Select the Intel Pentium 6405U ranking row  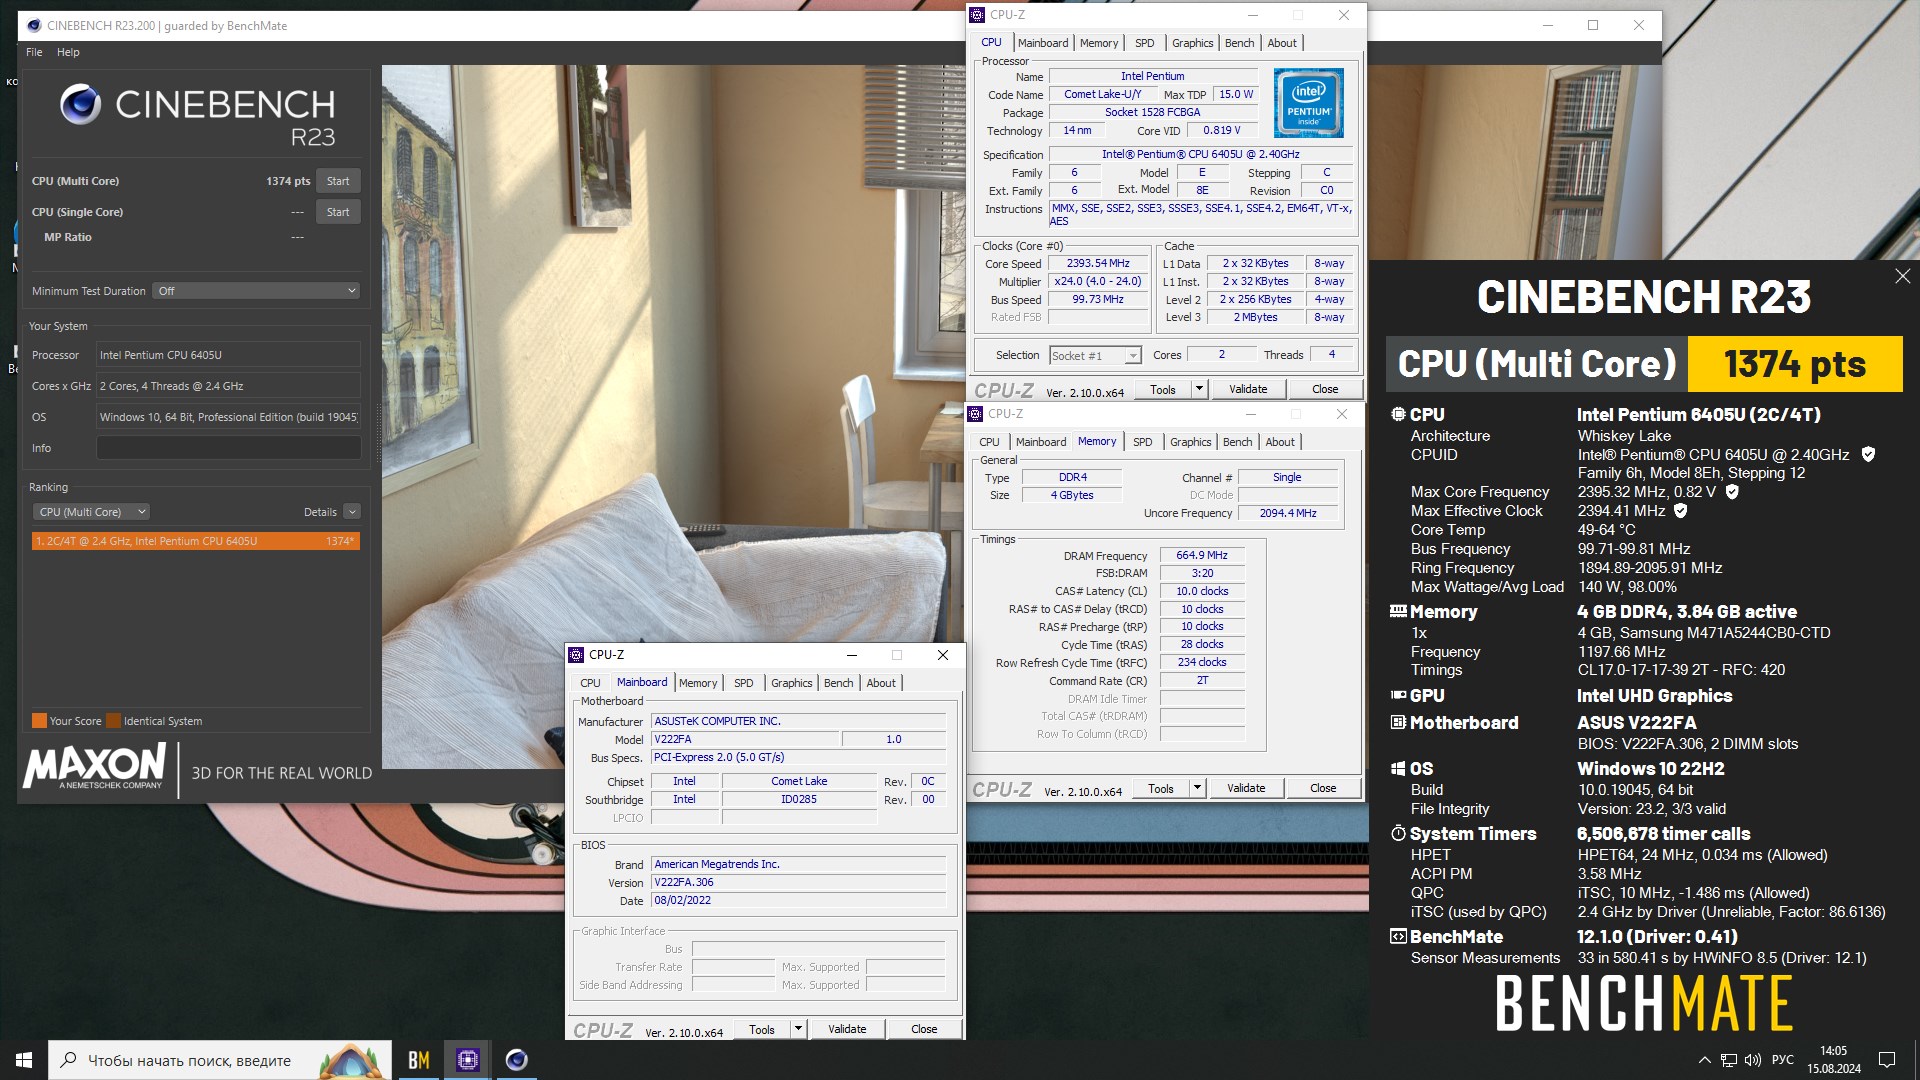click(x=195, y=541)
